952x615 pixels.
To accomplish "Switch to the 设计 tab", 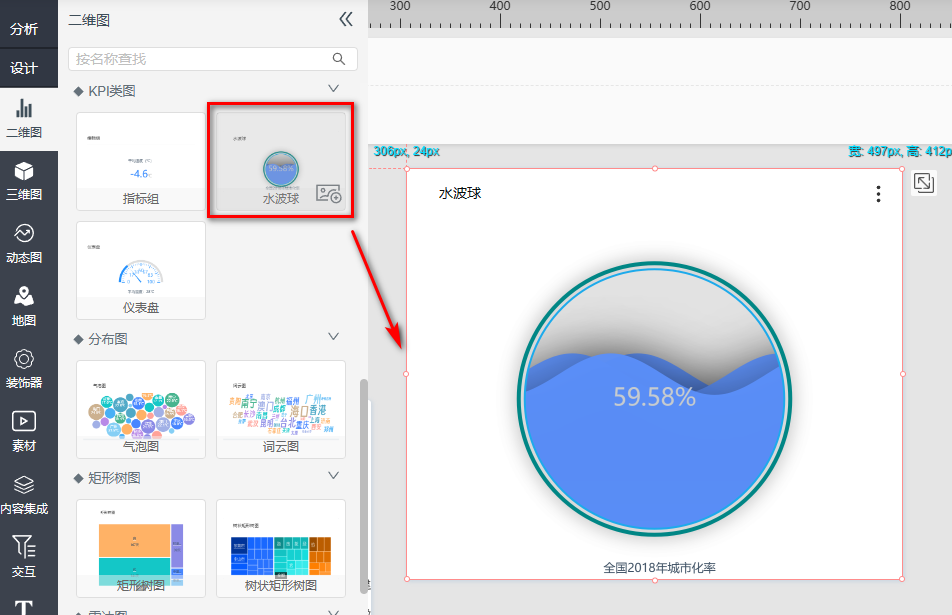I will click(x=24, y=68).
